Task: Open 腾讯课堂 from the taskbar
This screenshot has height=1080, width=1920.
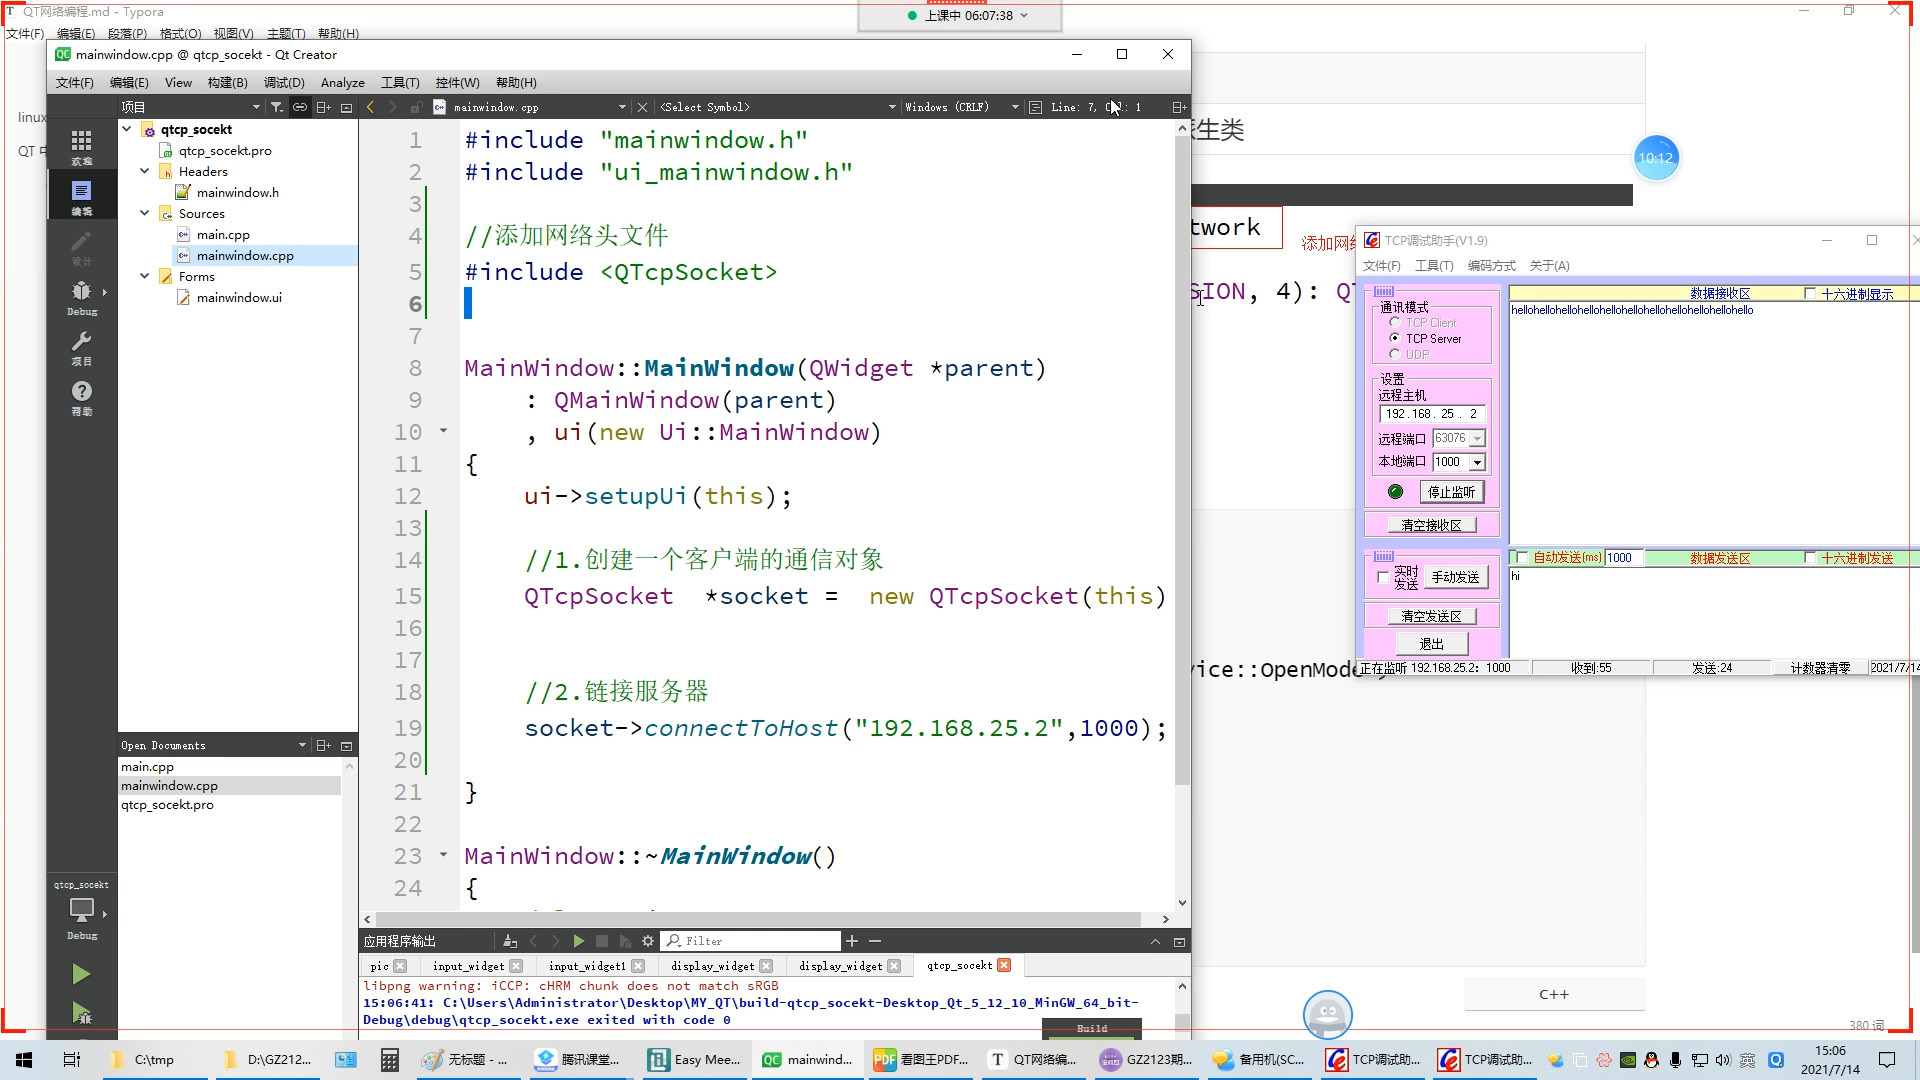Action: pyautogui.click(x=578, y=1059)
